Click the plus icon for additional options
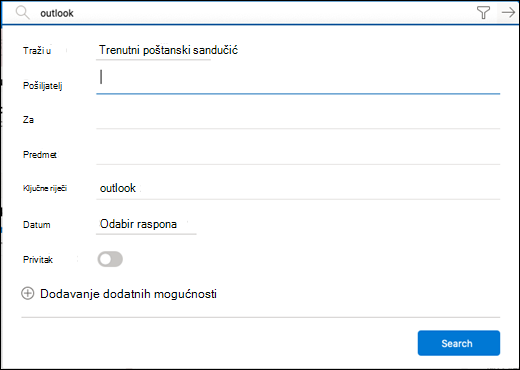The width and height of the screenshot is (520, 370). pyautogui.click(x=28, y=294)
